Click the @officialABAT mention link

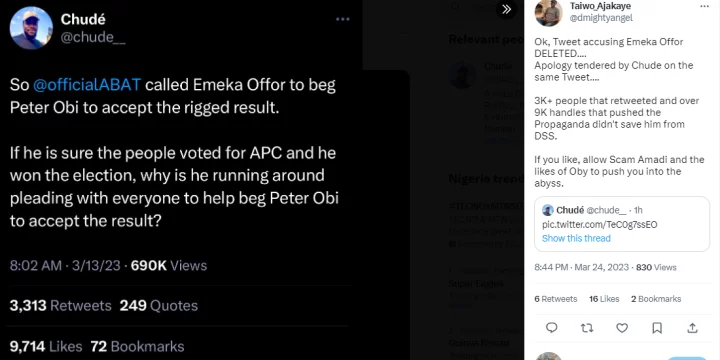coord(87,85)
